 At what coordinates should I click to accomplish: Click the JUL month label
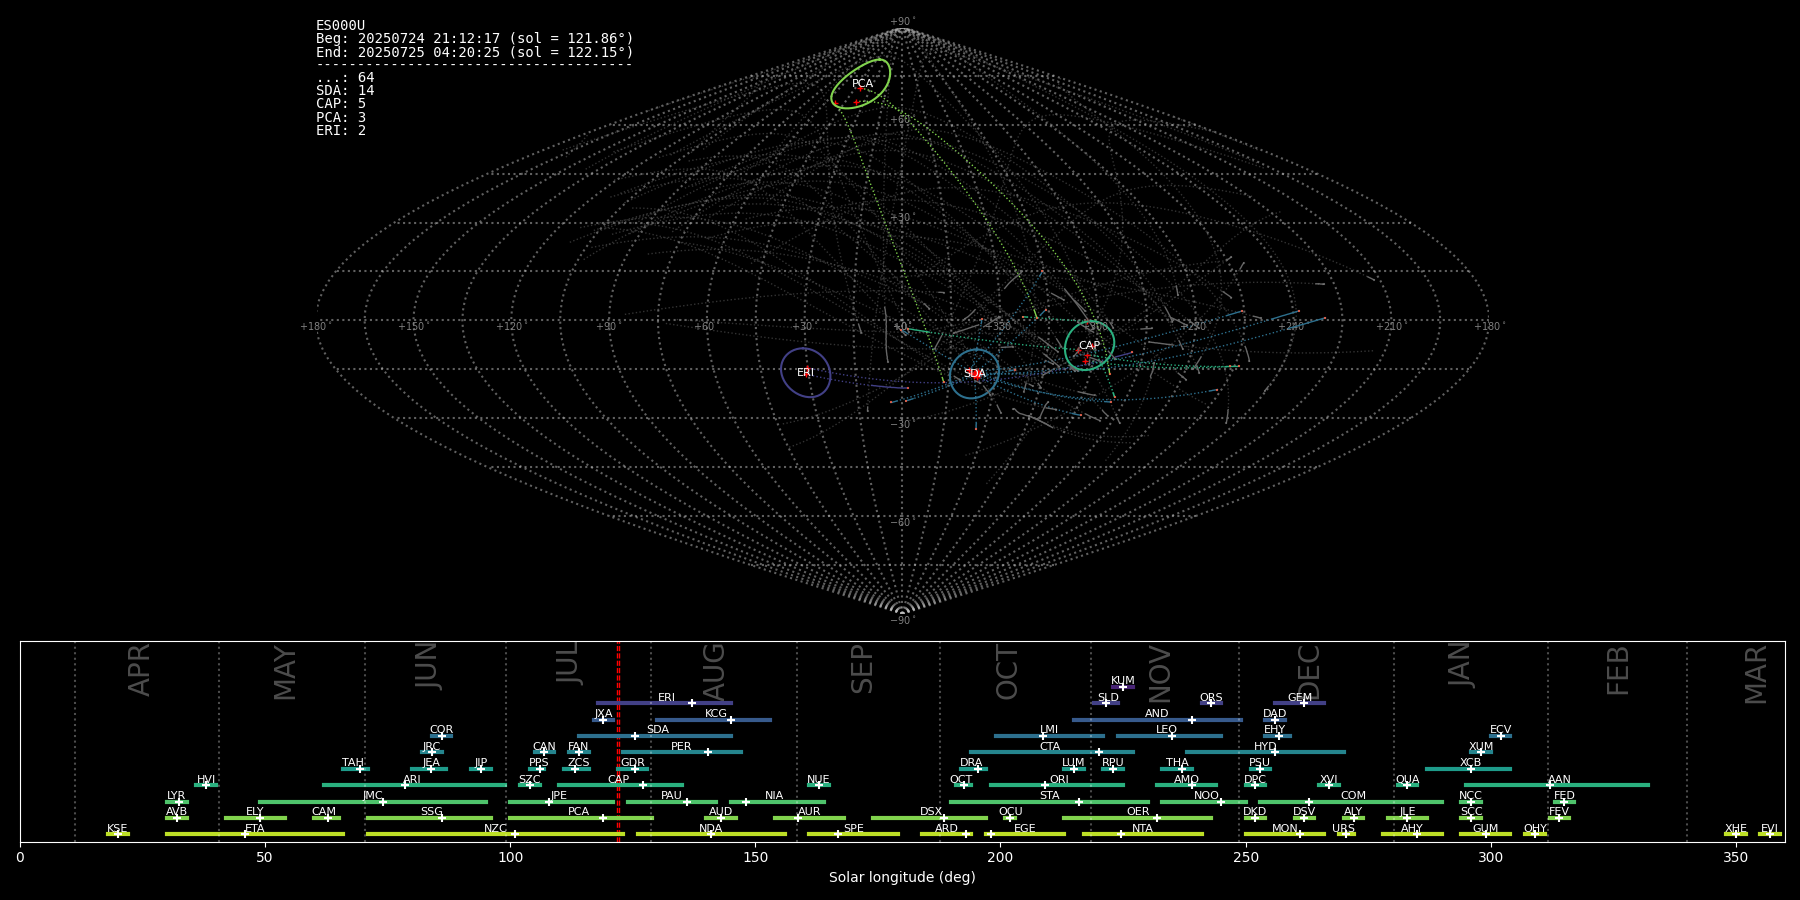pyautogui.click(x=568, y=663)
